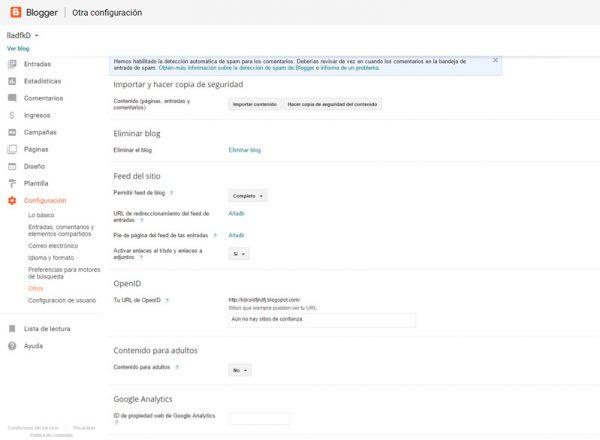Go to Páginas menu item

pos(36,149)
